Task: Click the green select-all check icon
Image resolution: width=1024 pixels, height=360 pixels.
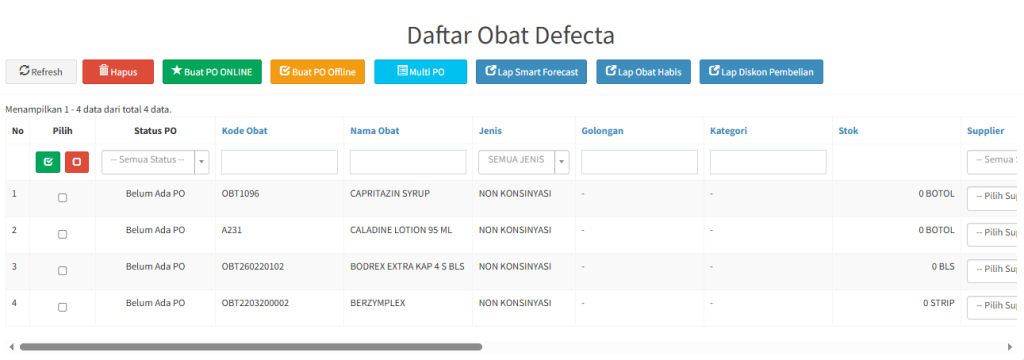Action: coord(48,161)
